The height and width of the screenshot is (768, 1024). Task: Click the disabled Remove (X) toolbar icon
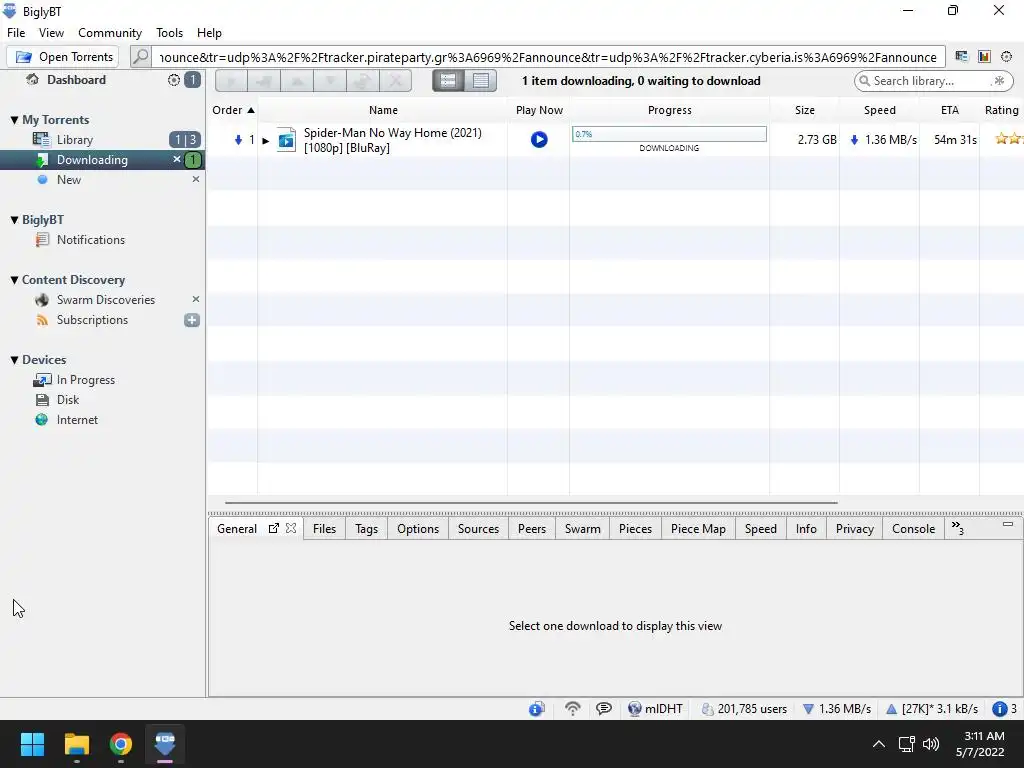pos(395,81)
